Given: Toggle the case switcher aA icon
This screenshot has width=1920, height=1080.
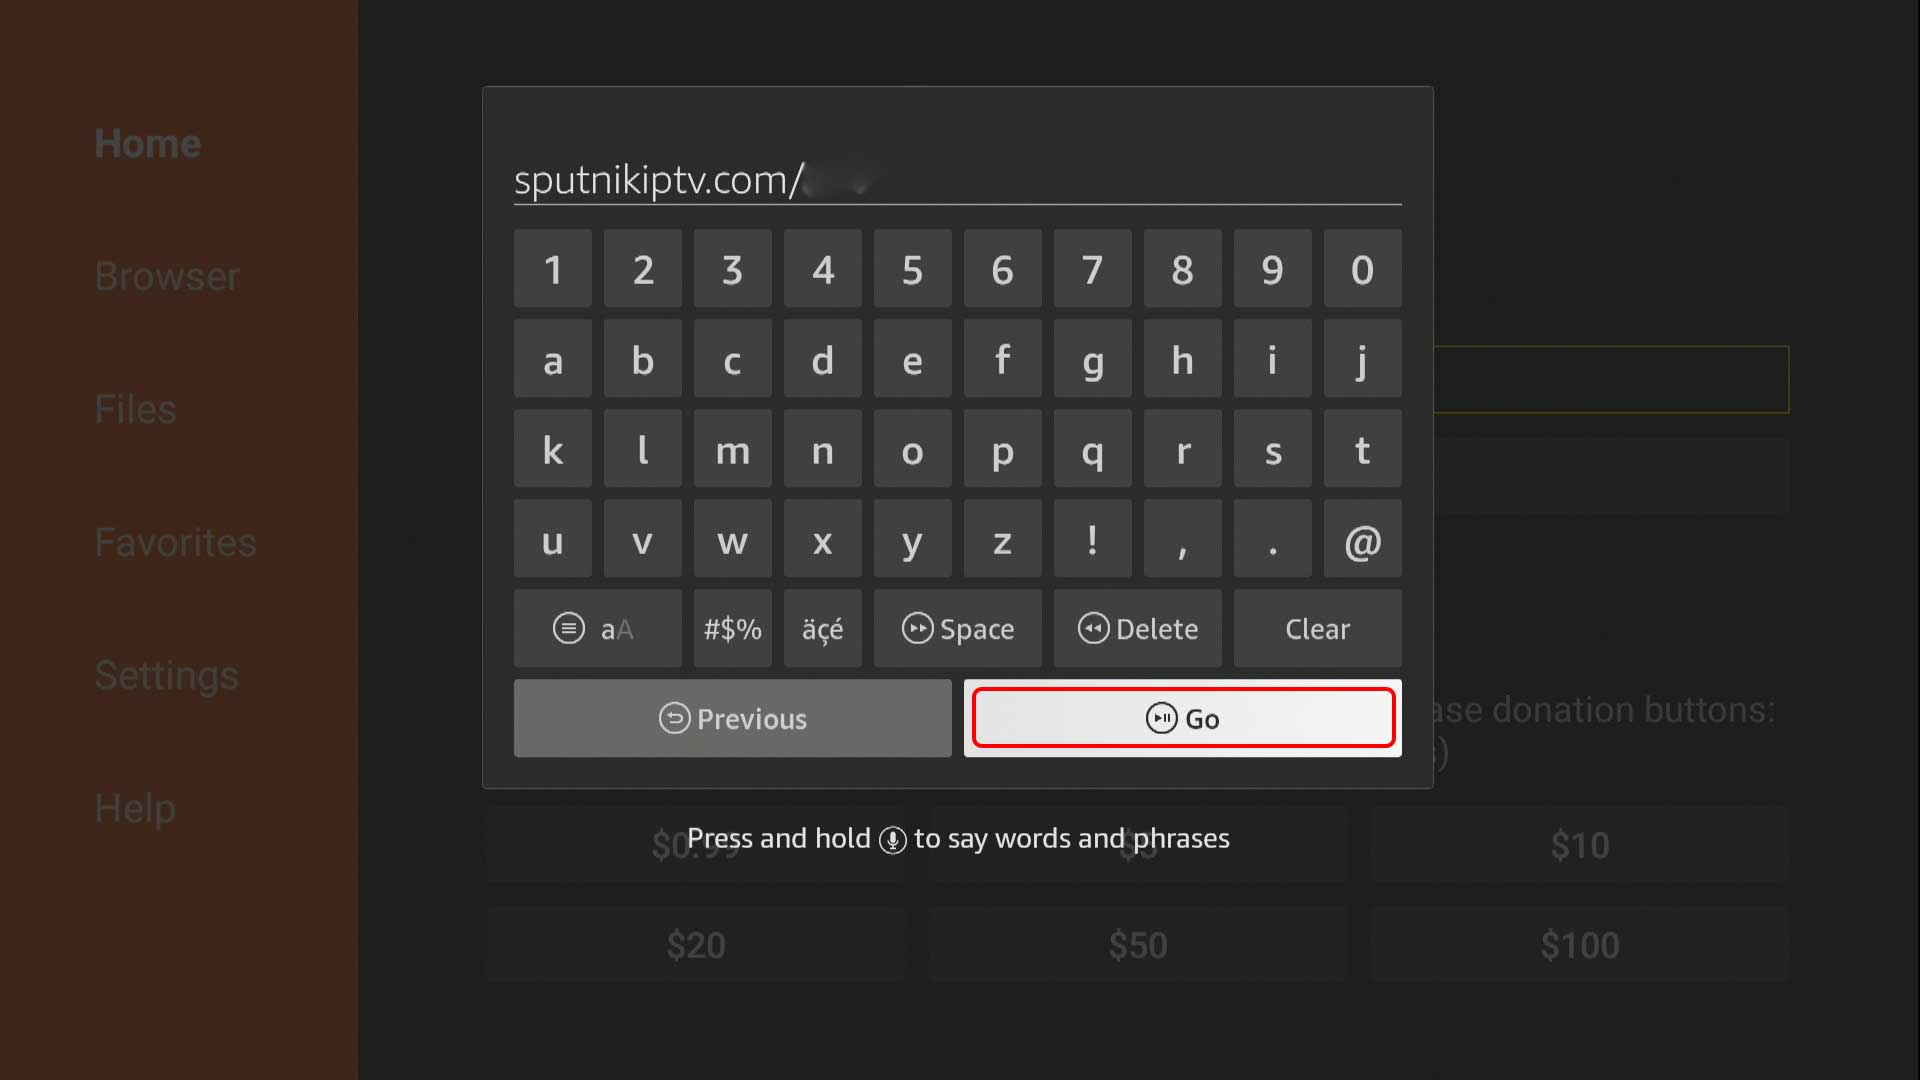Looking at the screenshot, I should click(x=596, y=629).
